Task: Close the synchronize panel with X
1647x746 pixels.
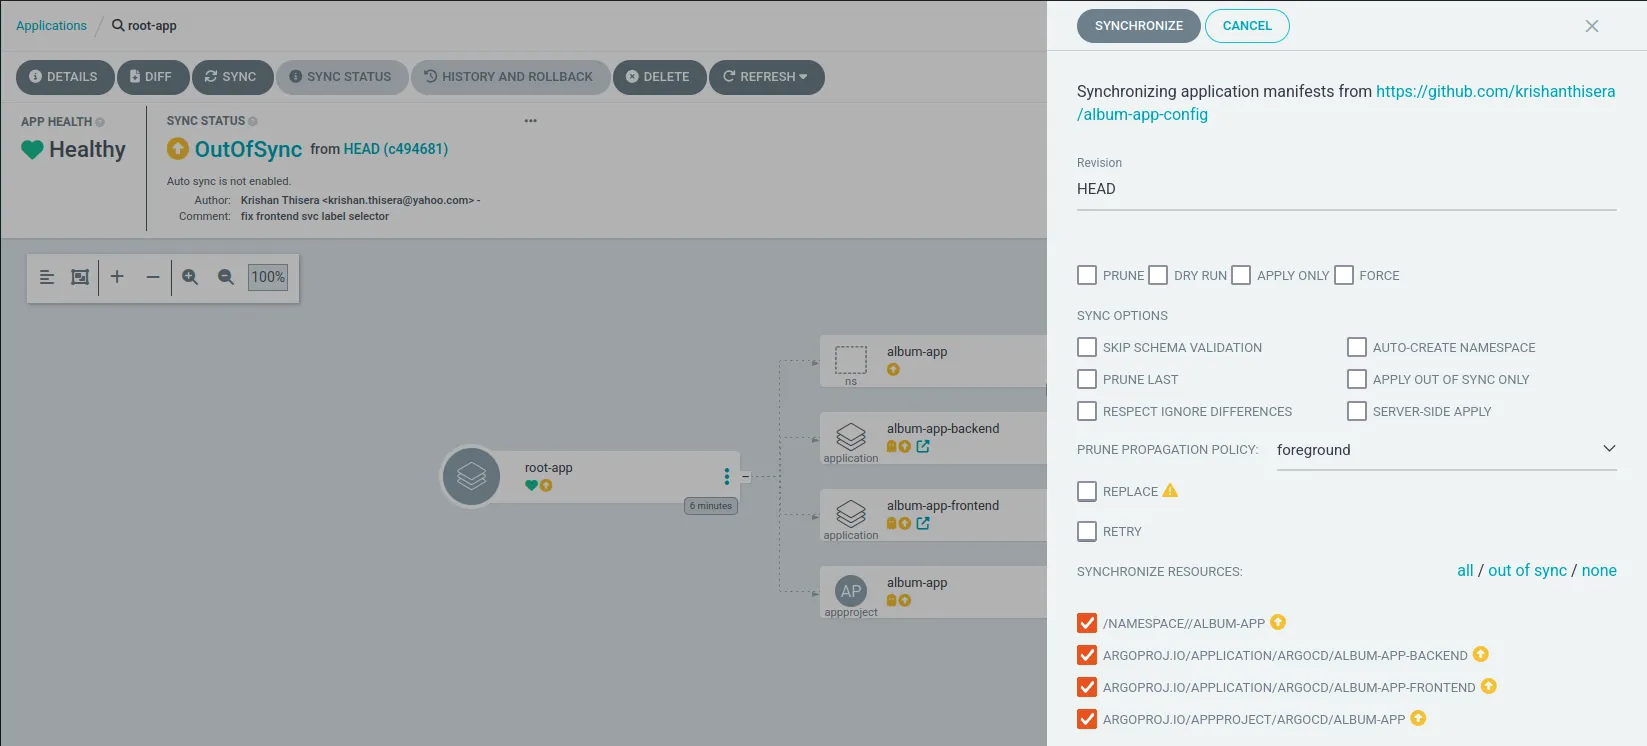Action: (1592, 26)
